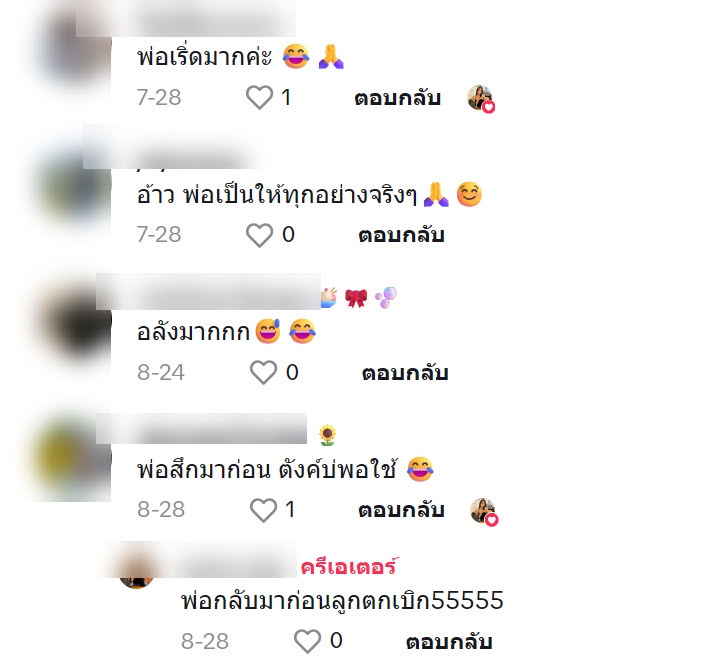Like the อลังมากกก comment
Screen dimensions: 723x667
coord(263,372)
